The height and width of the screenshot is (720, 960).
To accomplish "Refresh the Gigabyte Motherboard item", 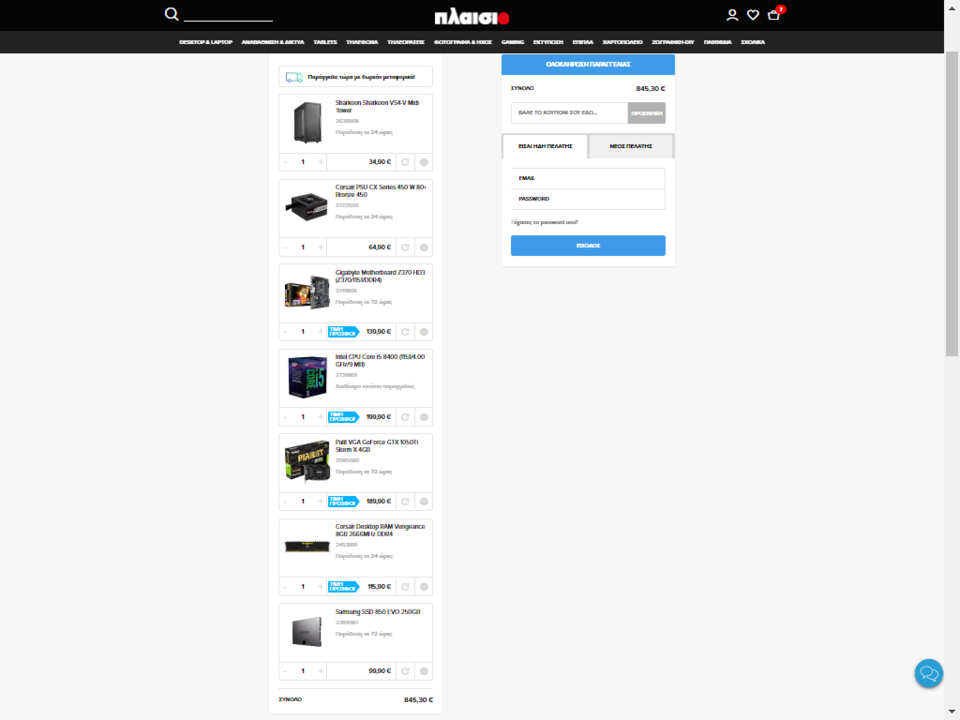I will [405, 332].
